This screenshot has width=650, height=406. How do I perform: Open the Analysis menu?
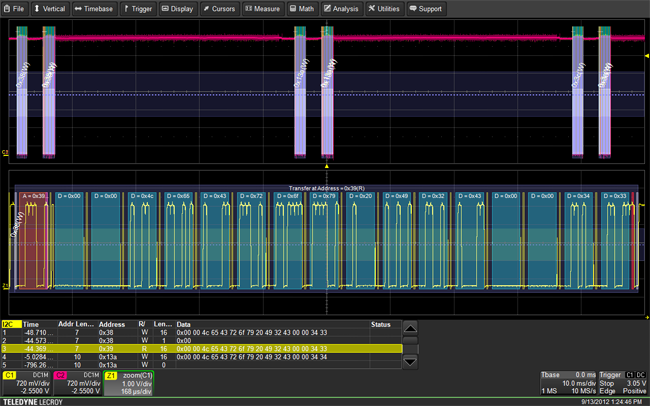[341, 8]
